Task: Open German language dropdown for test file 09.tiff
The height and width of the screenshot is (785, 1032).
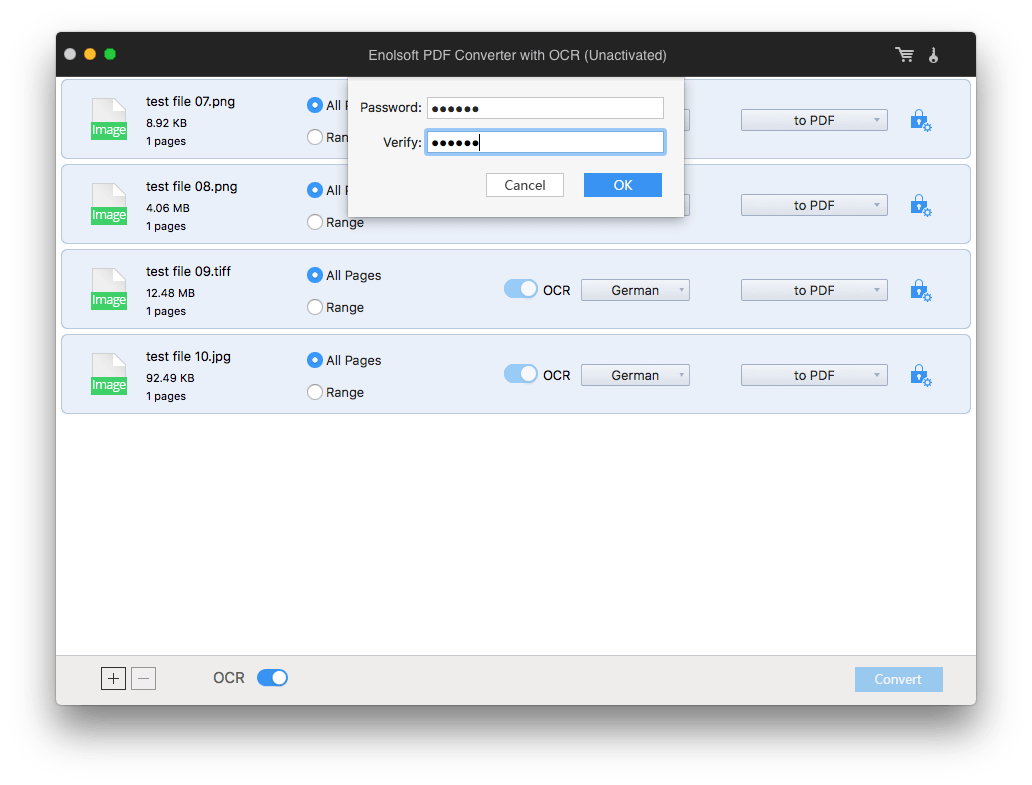Action: click(635, 290)
